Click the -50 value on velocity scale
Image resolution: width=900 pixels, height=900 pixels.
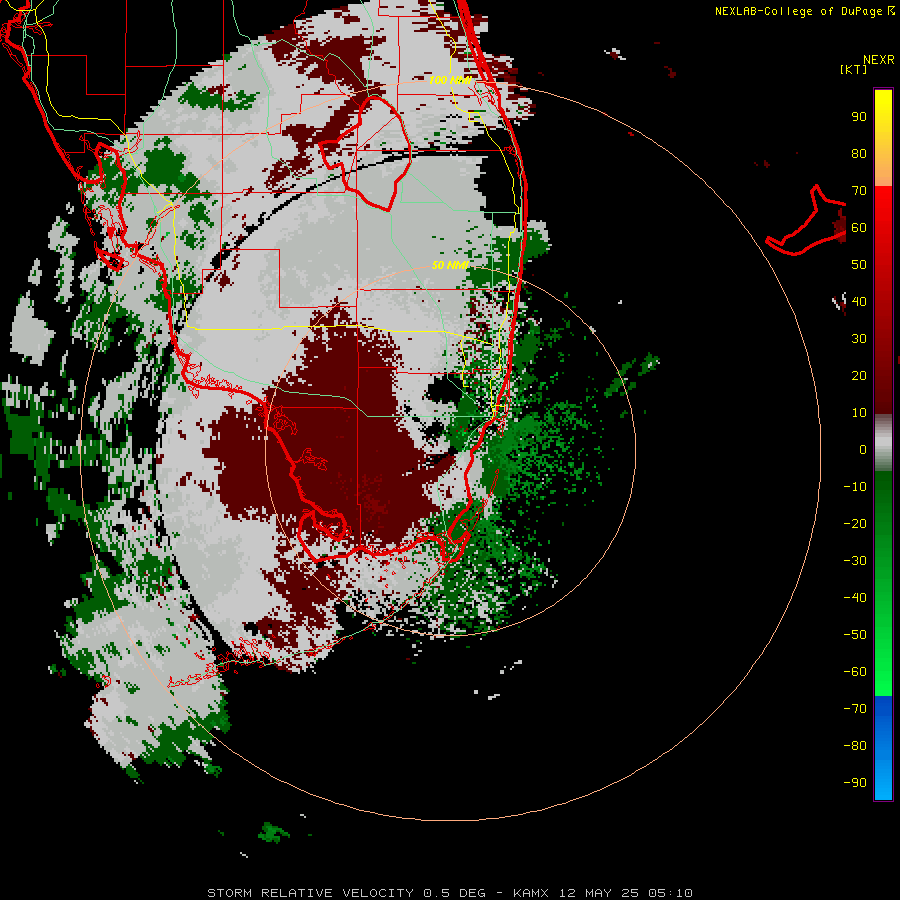pyautogui.click(x=855, y=635)
